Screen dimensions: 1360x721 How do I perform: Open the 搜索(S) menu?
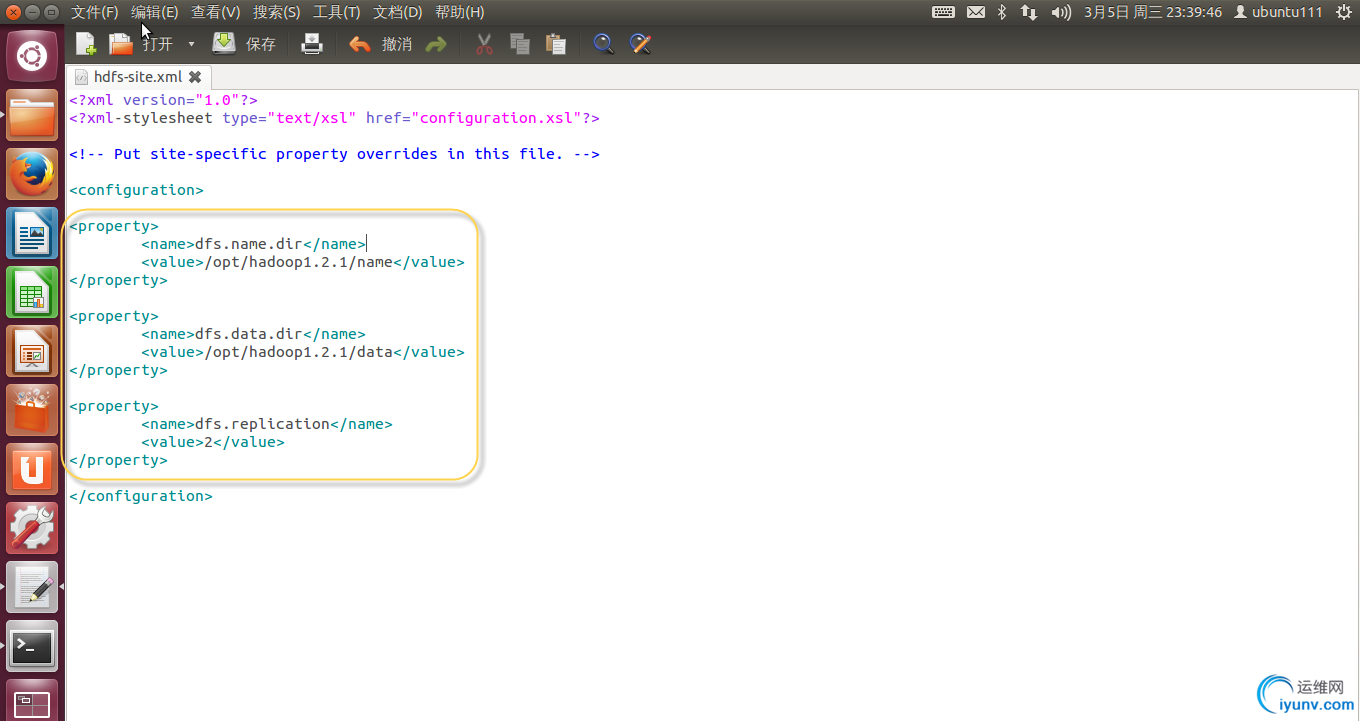pos(276,12)
